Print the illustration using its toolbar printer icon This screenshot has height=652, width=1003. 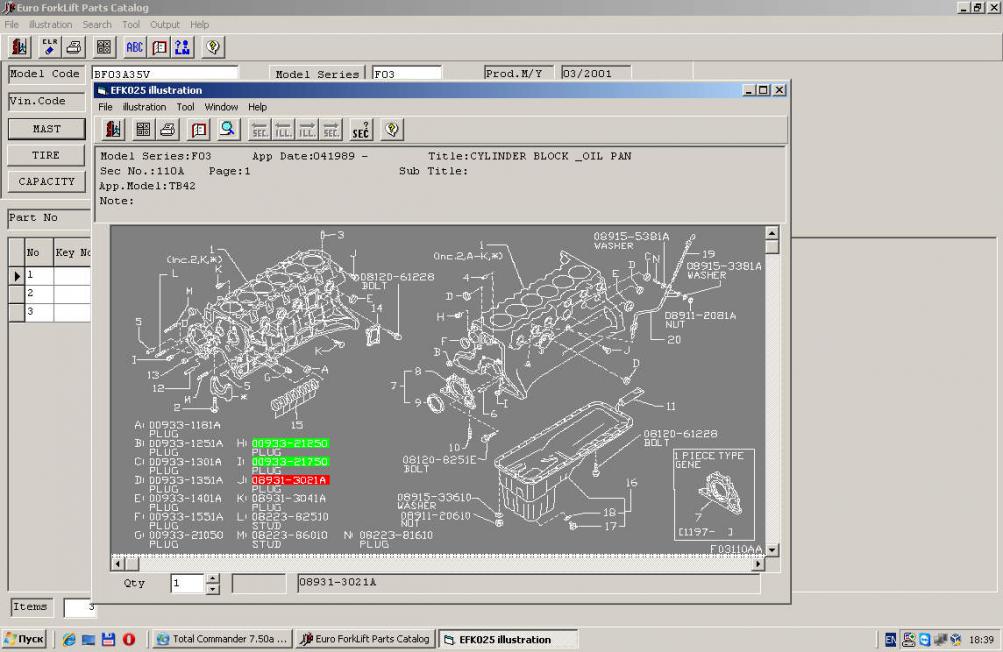[168, 130]
